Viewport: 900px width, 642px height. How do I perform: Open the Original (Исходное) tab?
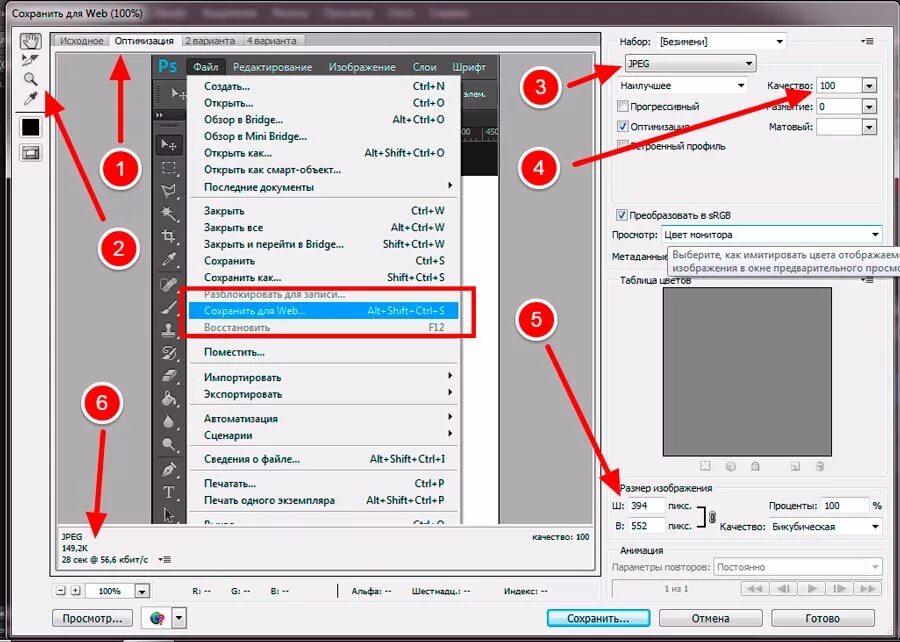point(82,41)
